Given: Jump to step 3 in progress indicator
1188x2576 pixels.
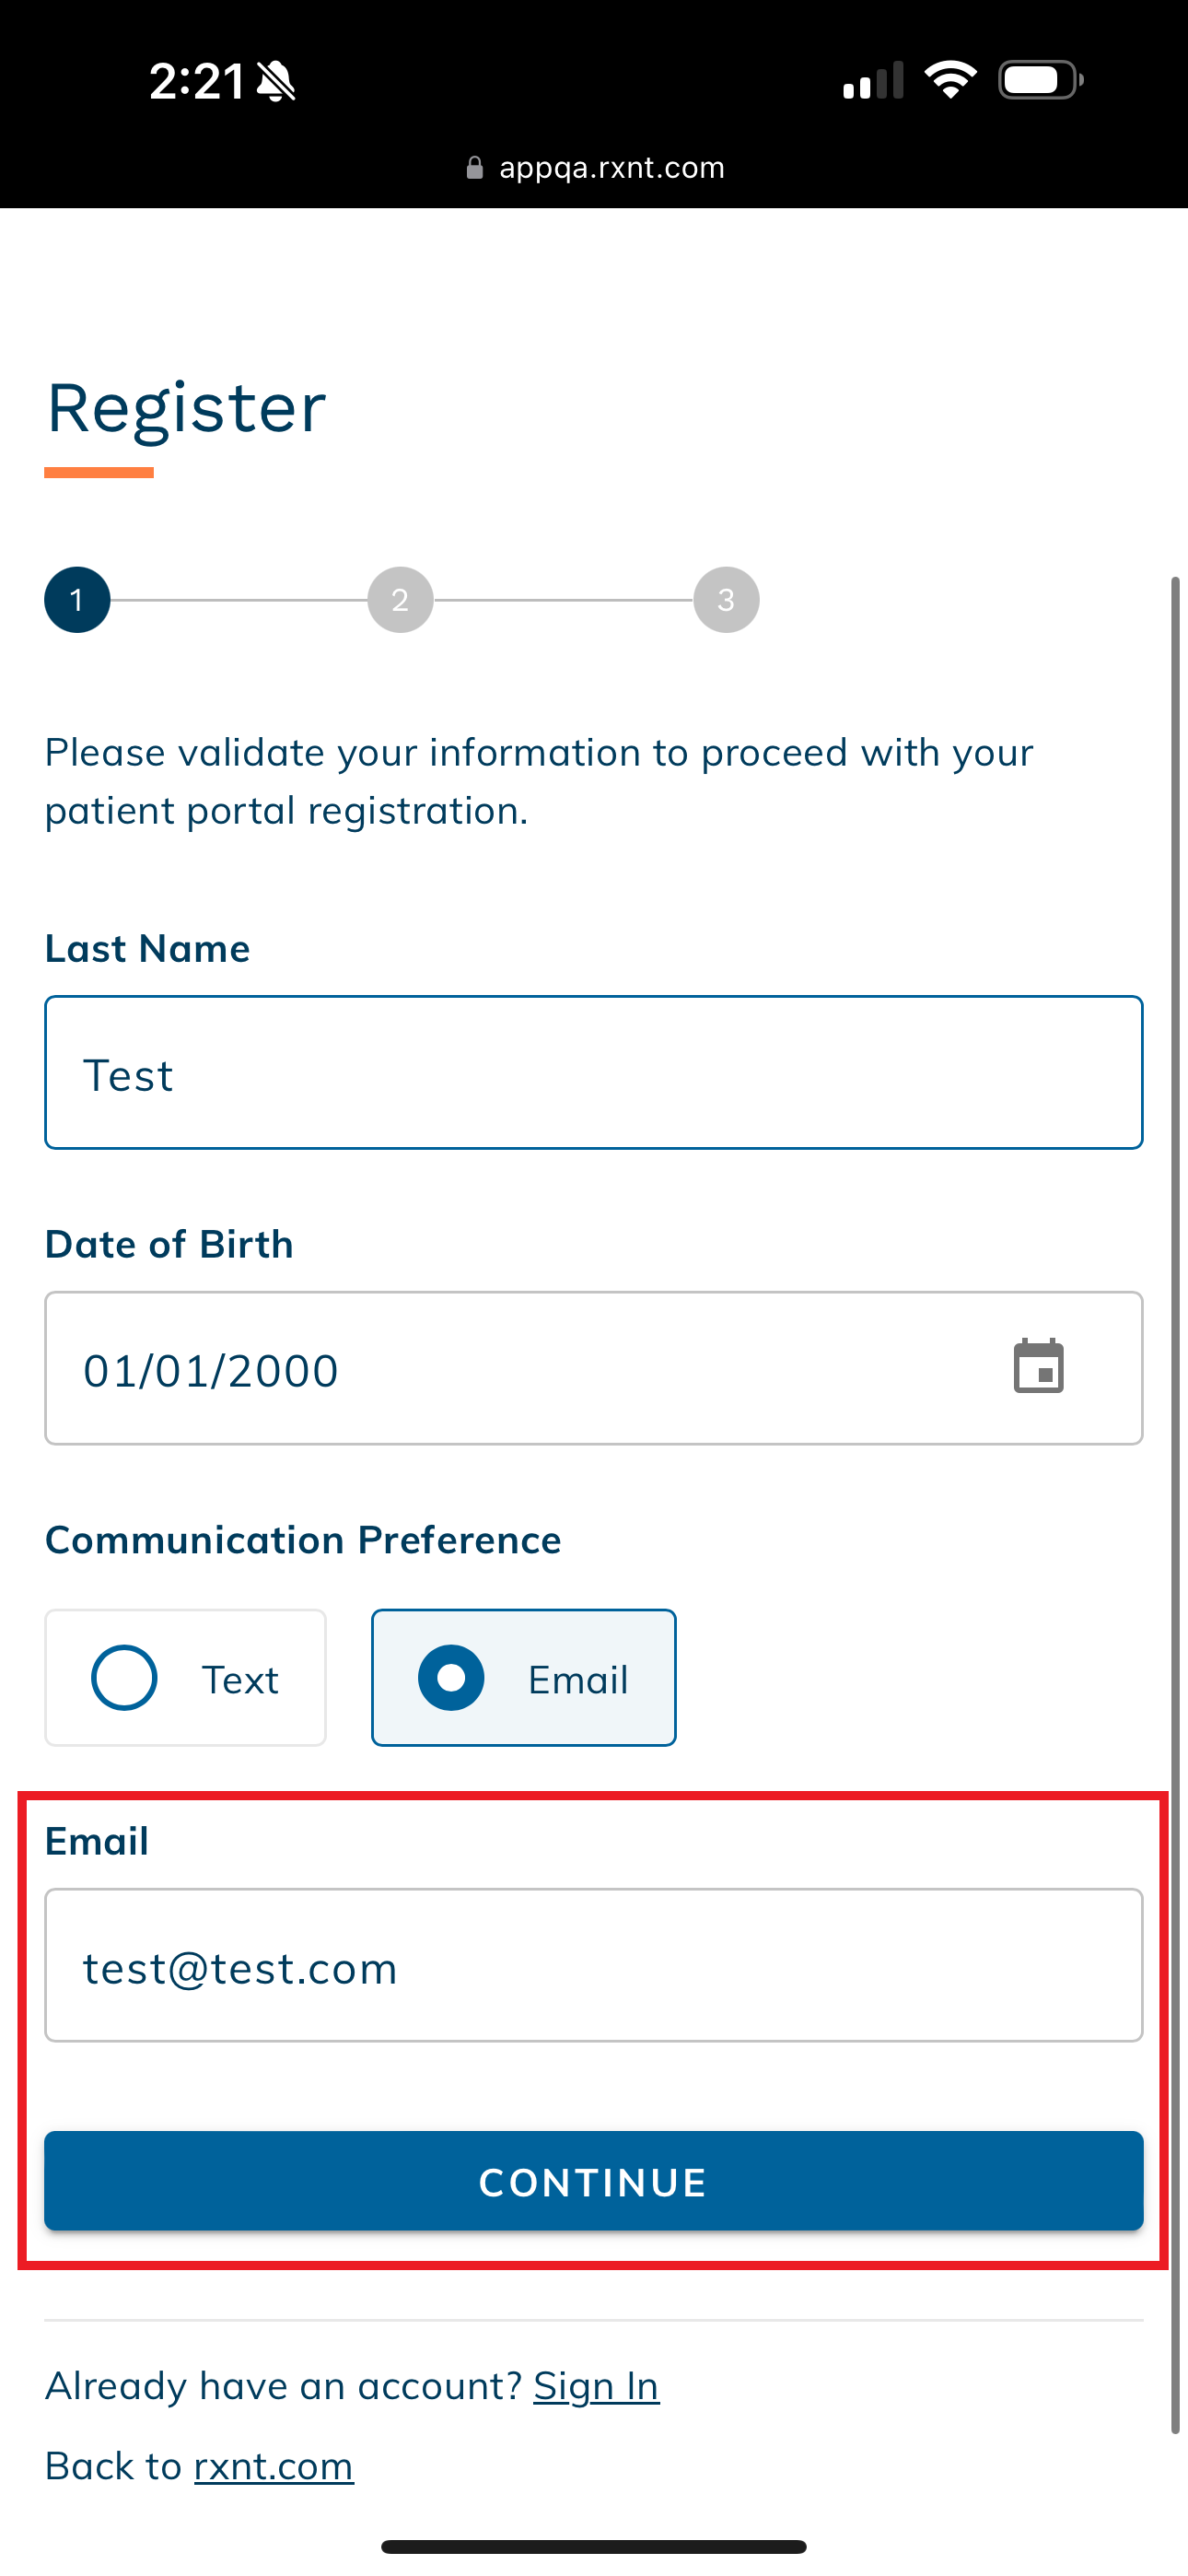Looking at the screenshot, I should (726, 600).
